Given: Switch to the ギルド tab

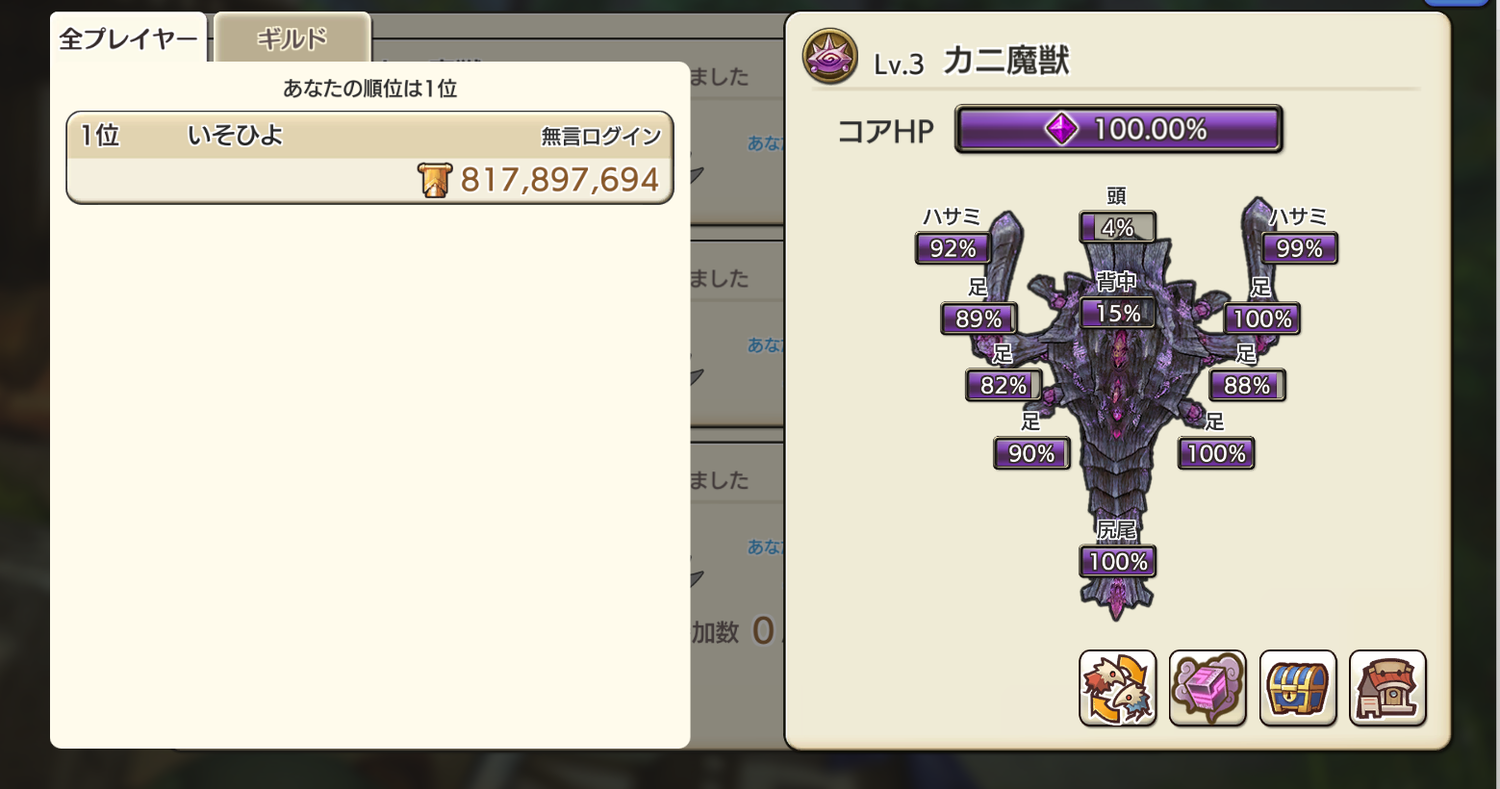Looking at the screenshot, I should [x=293, y=39].
